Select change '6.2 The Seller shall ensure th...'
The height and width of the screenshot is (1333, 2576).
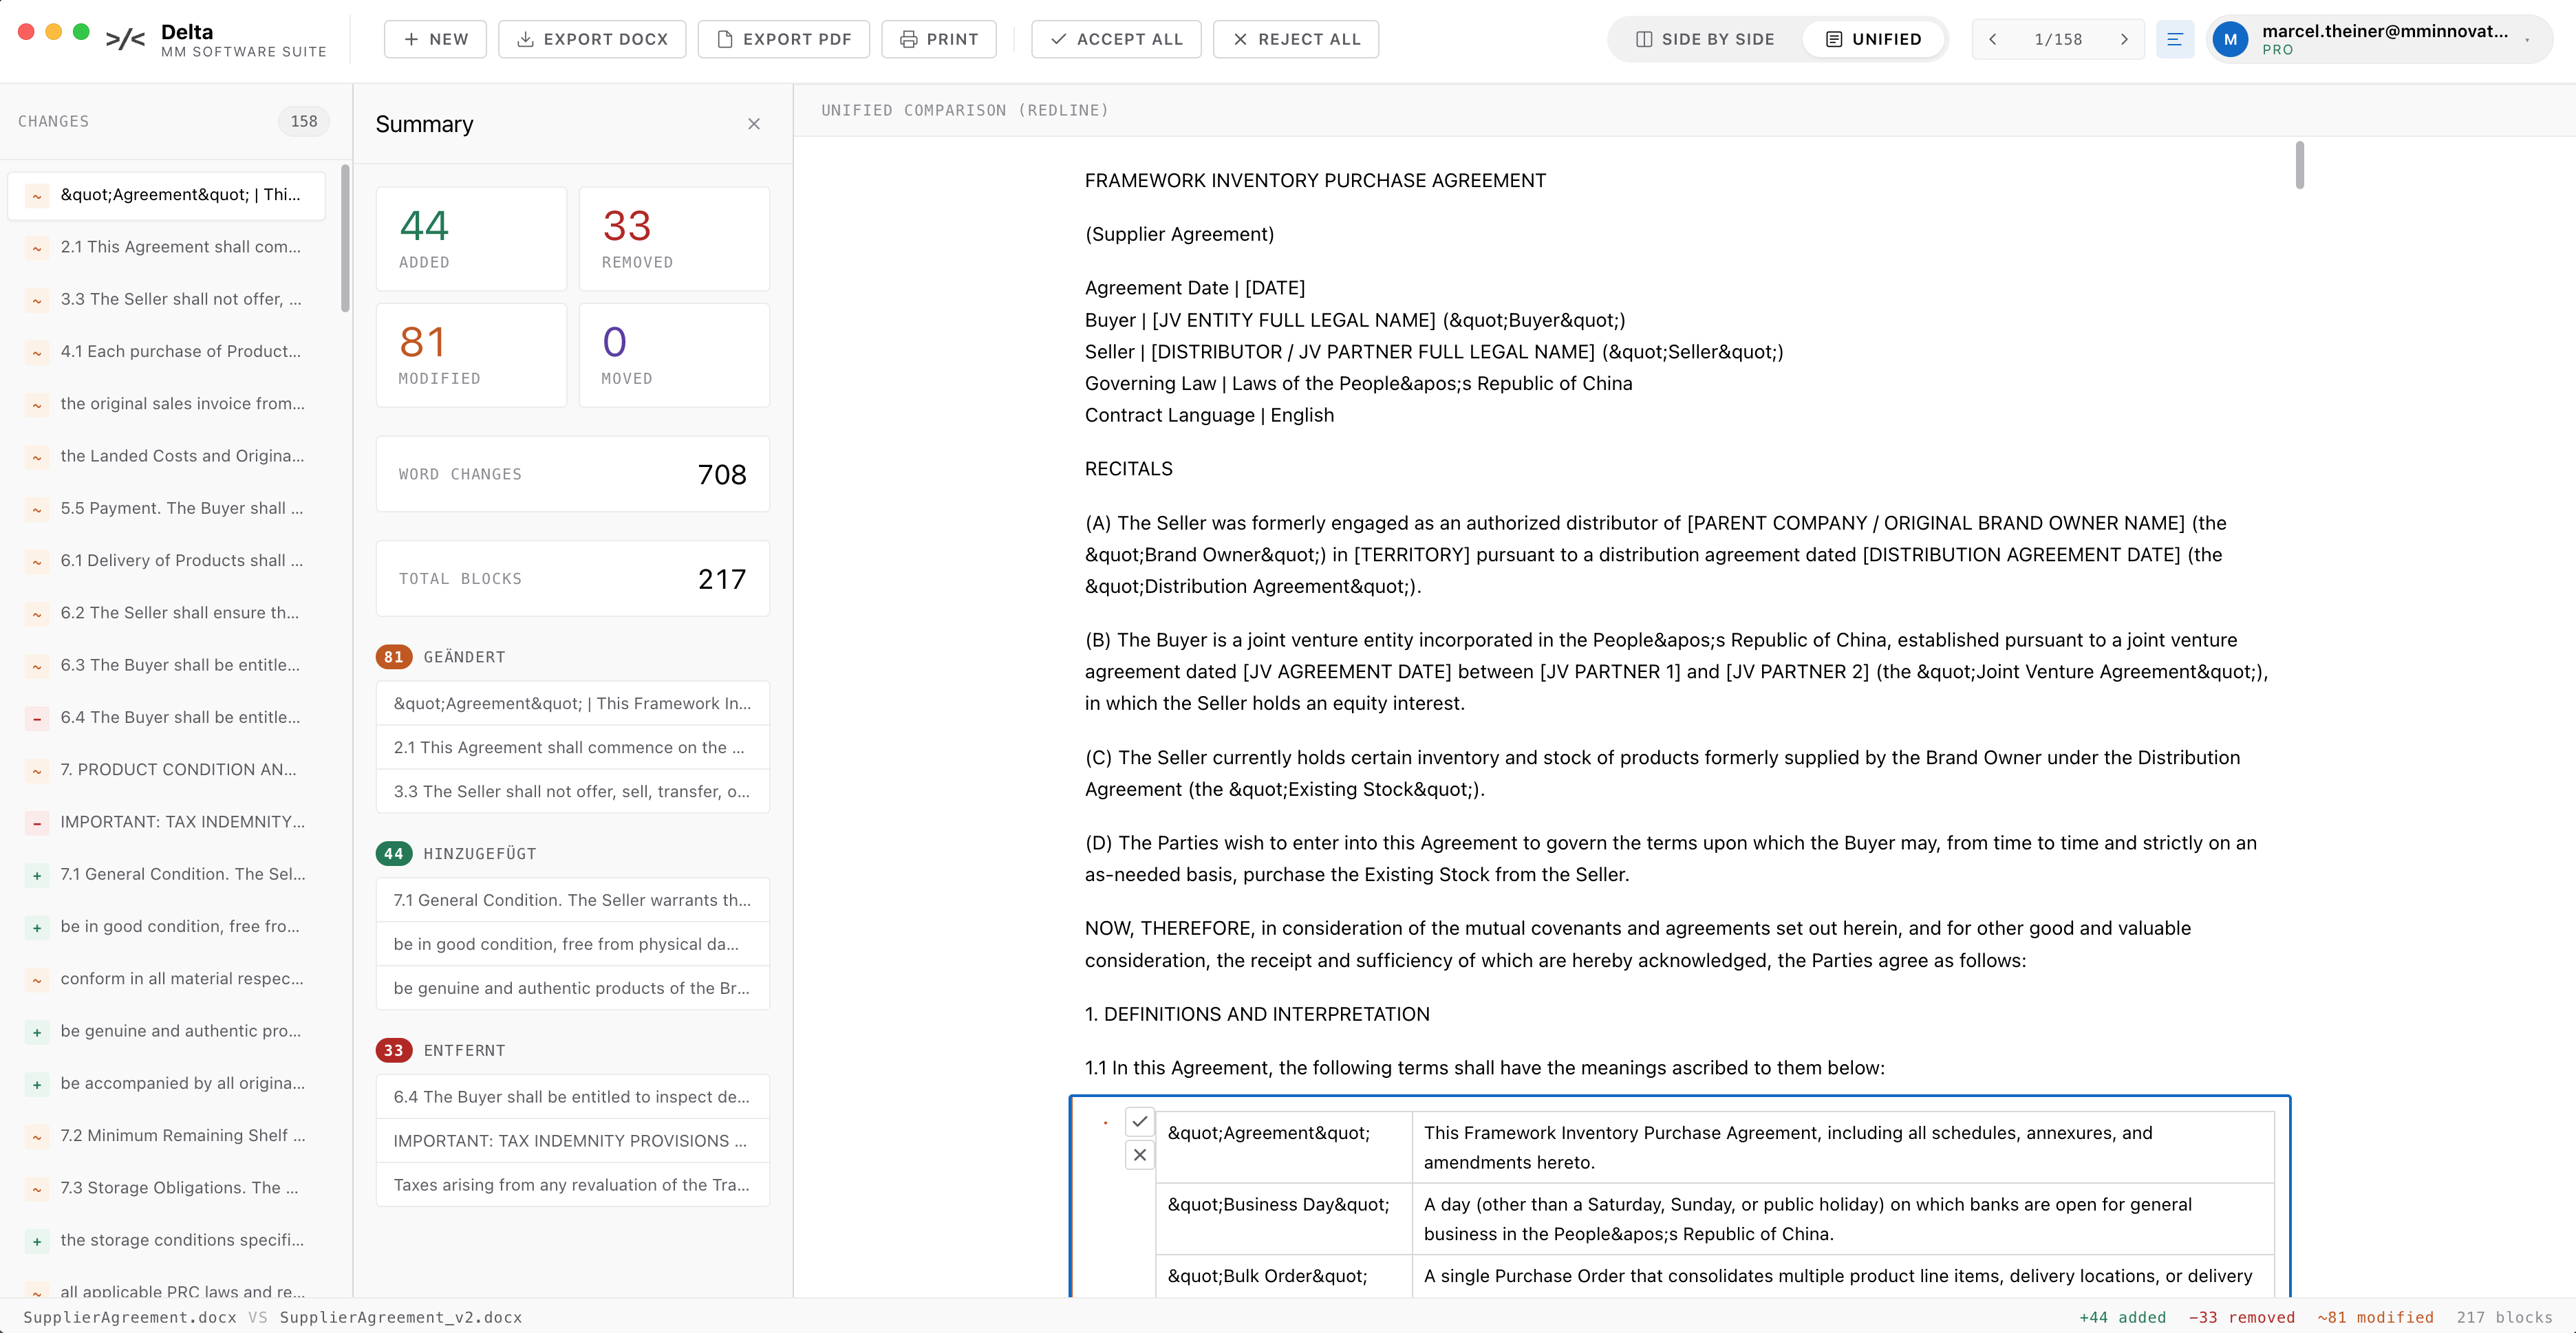coord(167,613)
